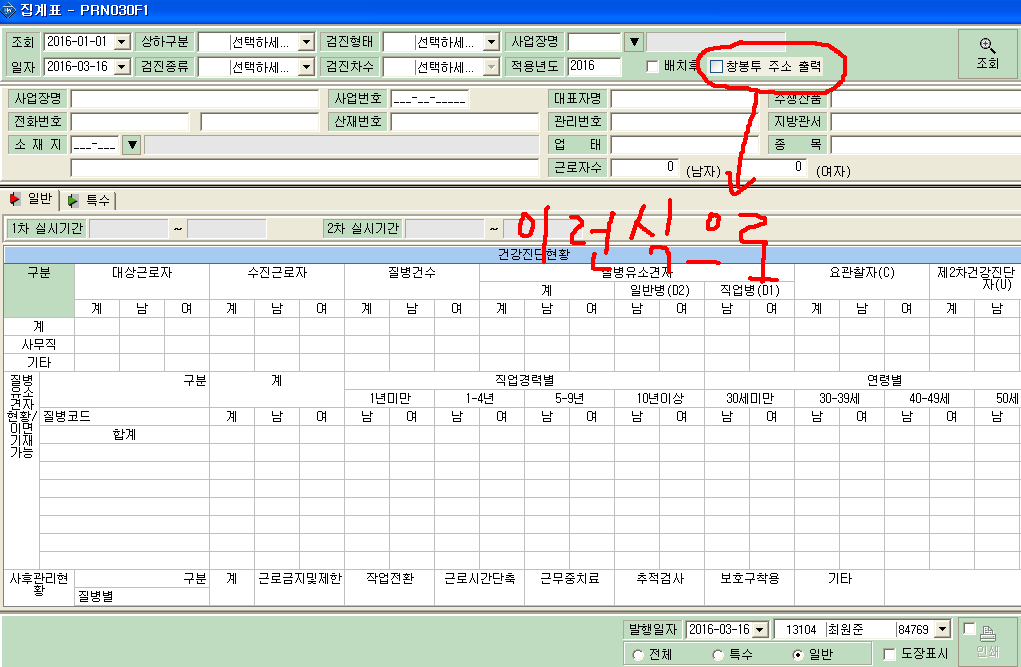This screenshot has width=1021, height=667.
Task: Select the 특수 radio button at bottom
Action: tap(718, 655)
